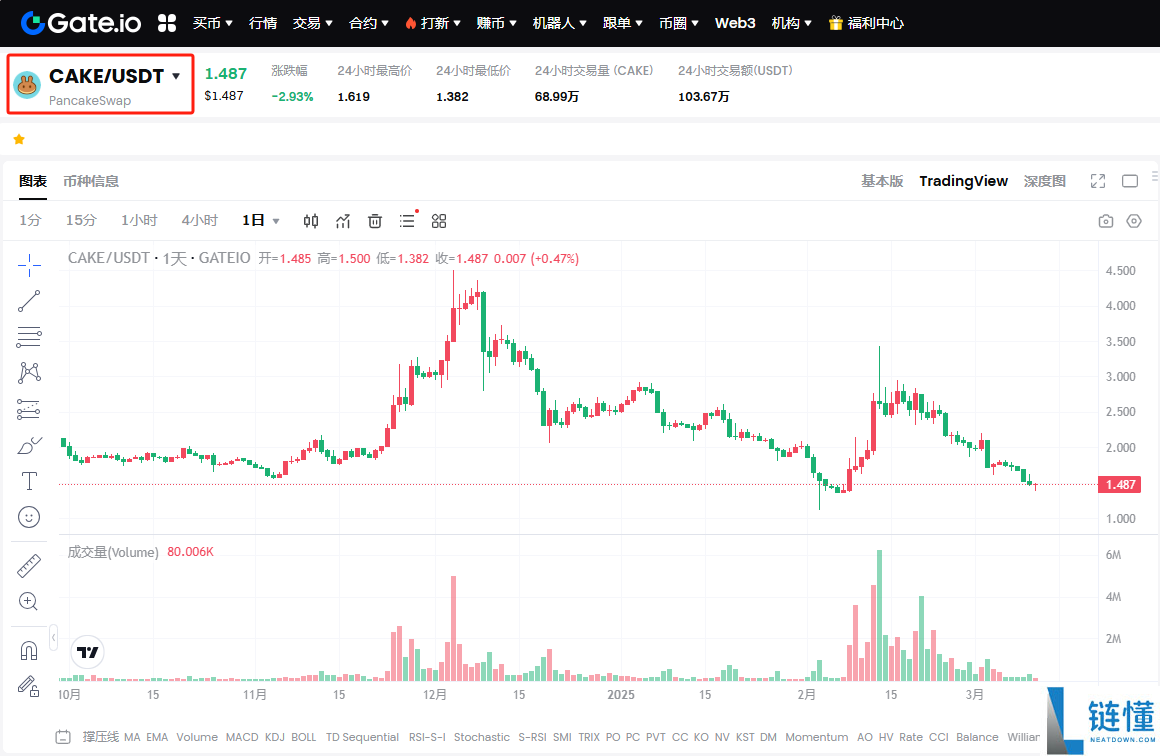Image resolution: width=1160 pixels, height=756 pixels.
Task: Toggle the MACD indicator
Action: pos(242,737)
